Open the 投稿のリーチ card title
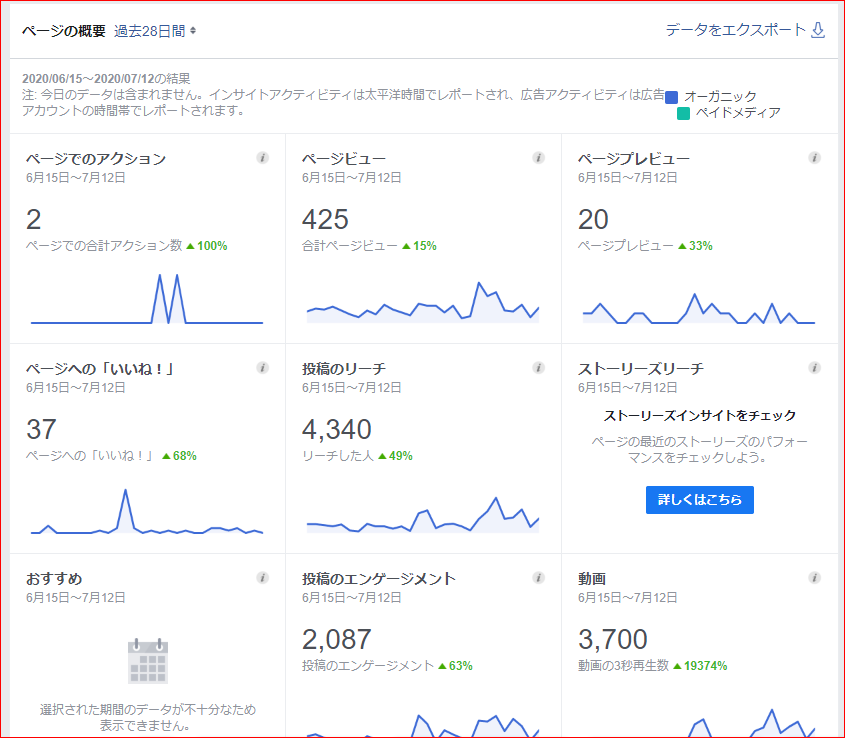This screenshot has height=738, width=845. (344, 369)
